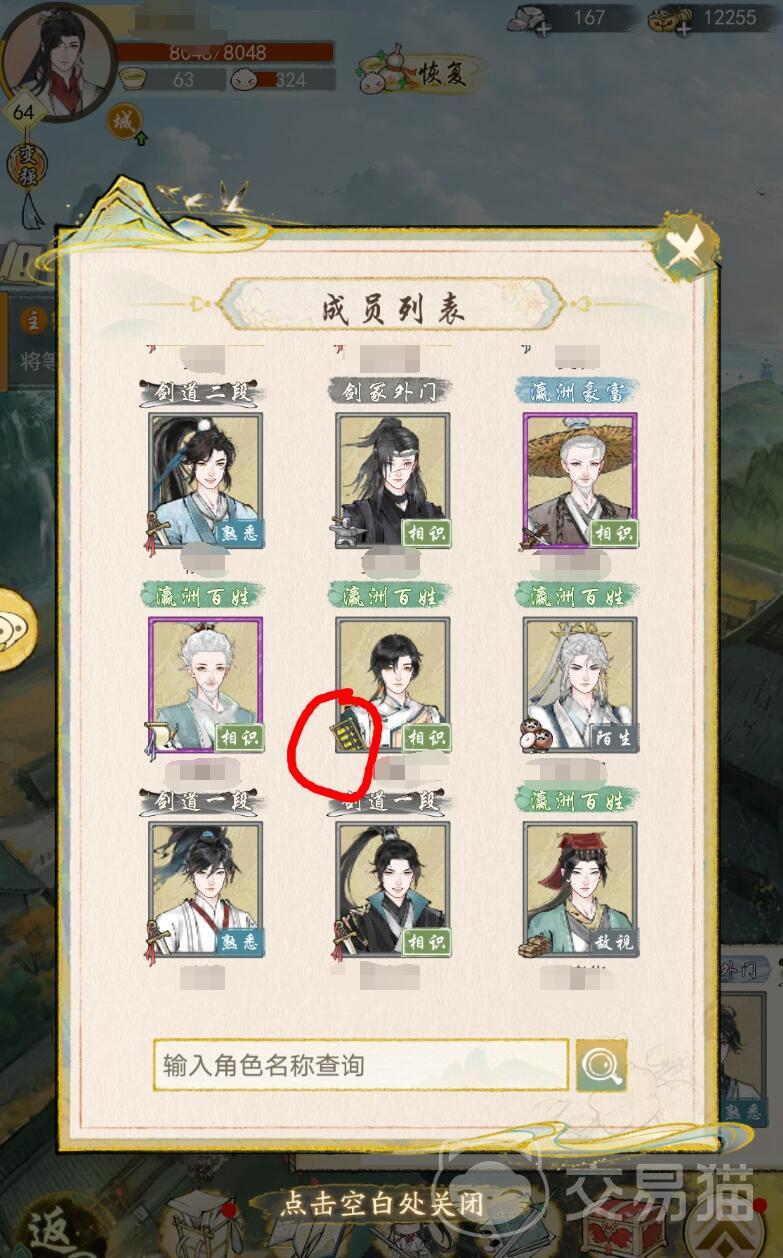Image resolution: width=783 pixels, height=1258 pixels.
Task: Open the 瀛洲豪富 member with straw hat
Action: point(580,479)
